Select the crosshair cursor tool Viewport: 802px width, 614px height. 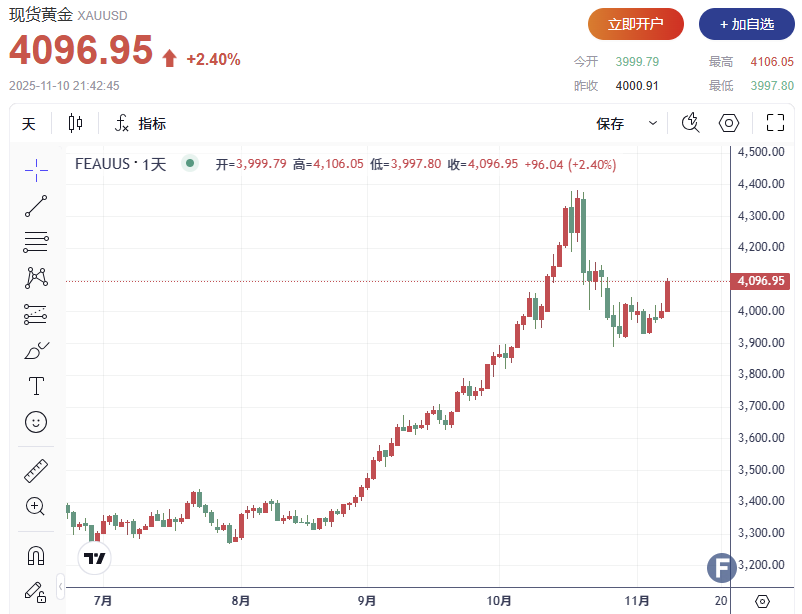pos(36,169)
